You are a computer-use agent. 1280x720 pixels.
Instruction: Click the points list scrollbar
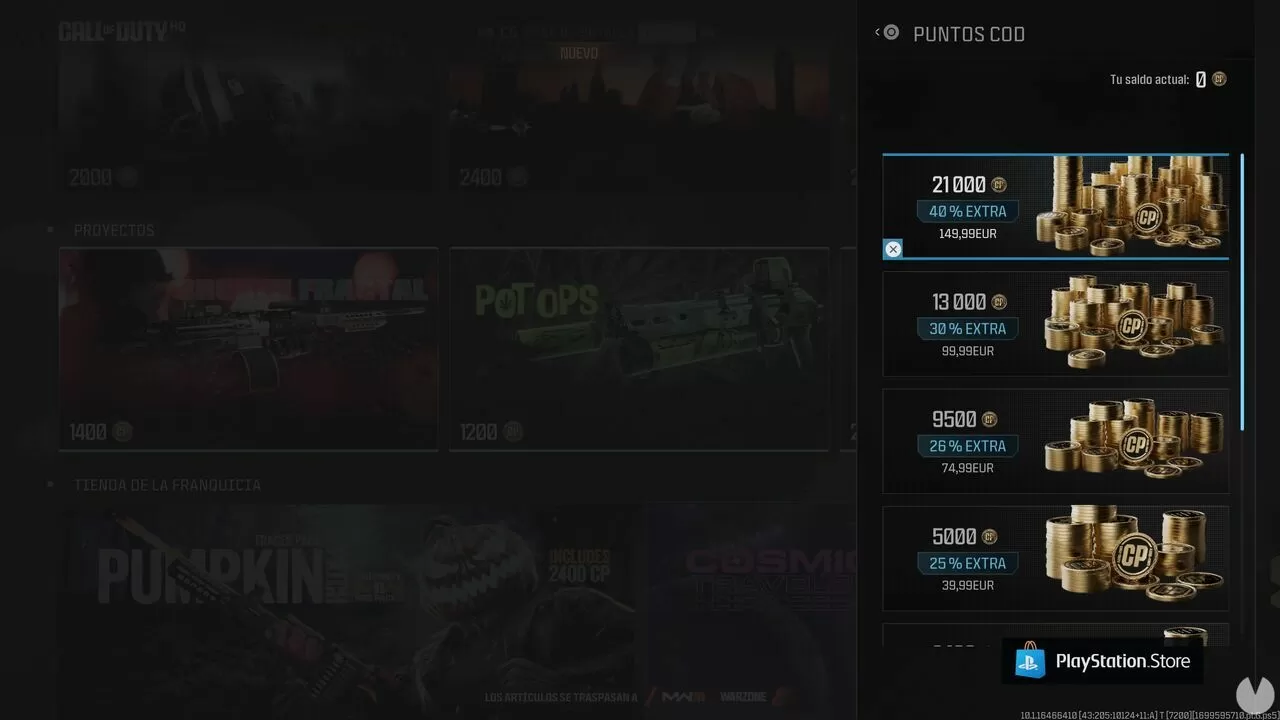point(1242,290)
